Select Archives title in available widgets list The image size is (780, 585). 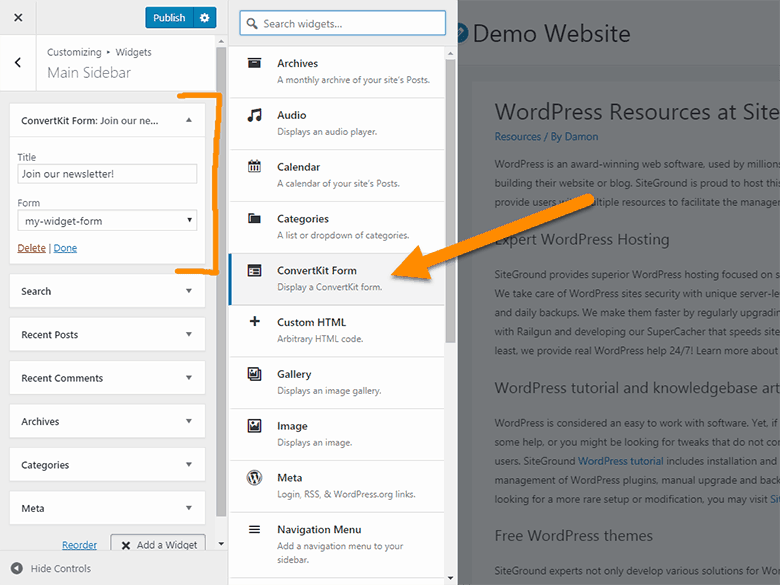[x=297, y=63]
